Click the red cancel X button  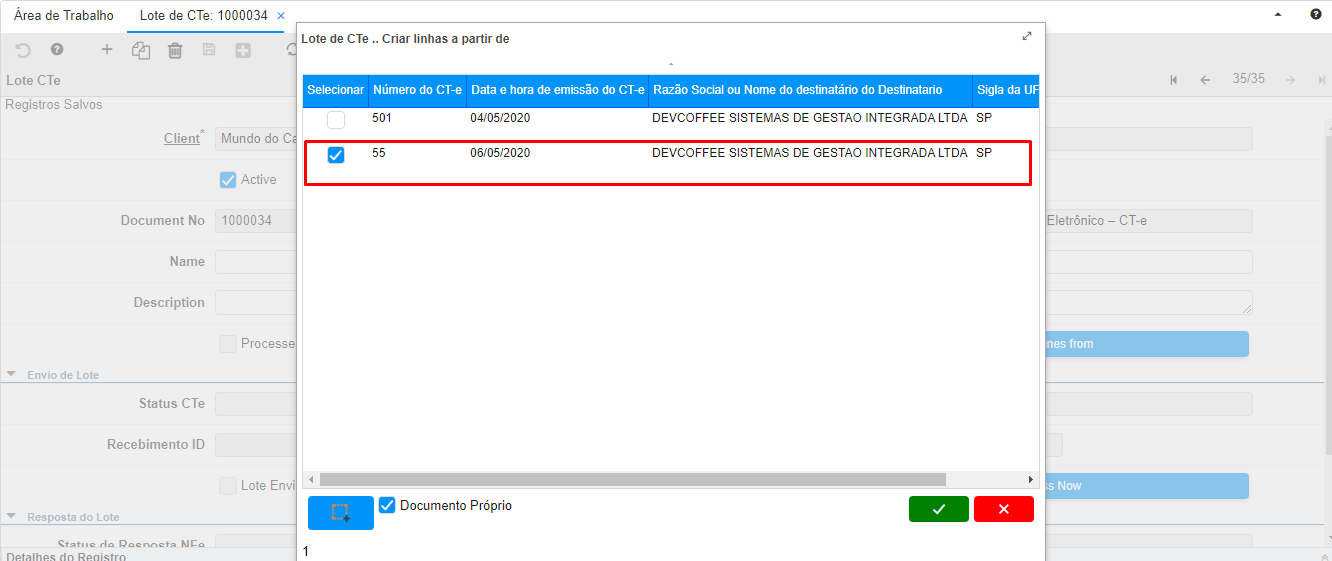(1004, 509)
